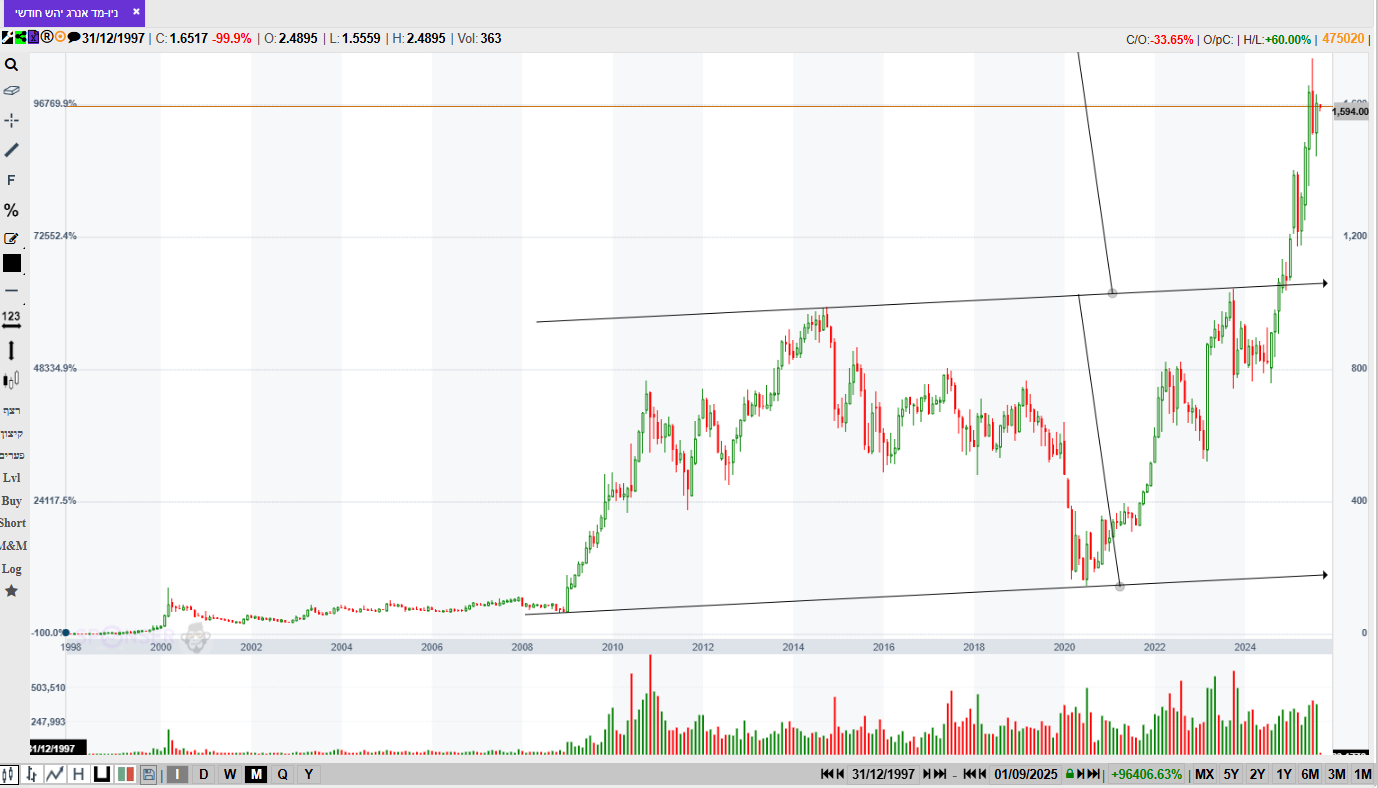Click the black-white diagonal icon in header

(x=7, y=38)
